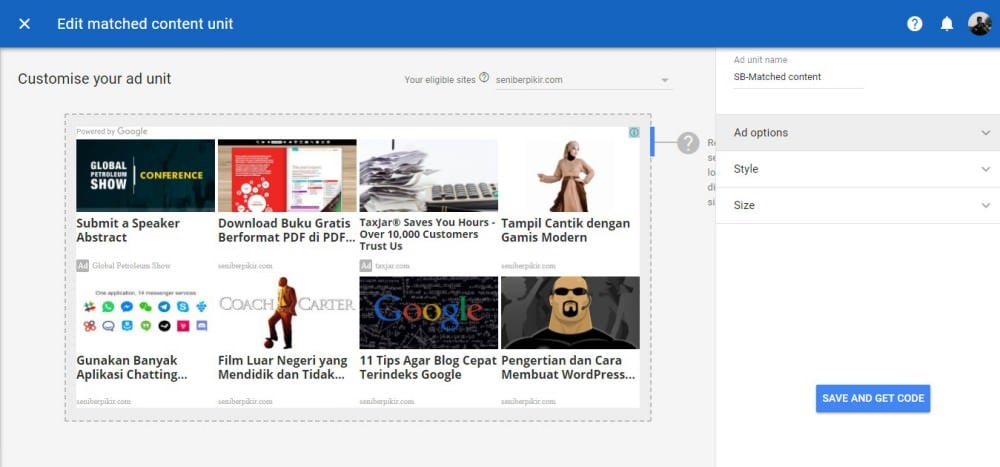The height and width of the screenshot is (467, 1000).
Task: Click Ad badge next to Global Petroleum Show
Action: (82, 265)
